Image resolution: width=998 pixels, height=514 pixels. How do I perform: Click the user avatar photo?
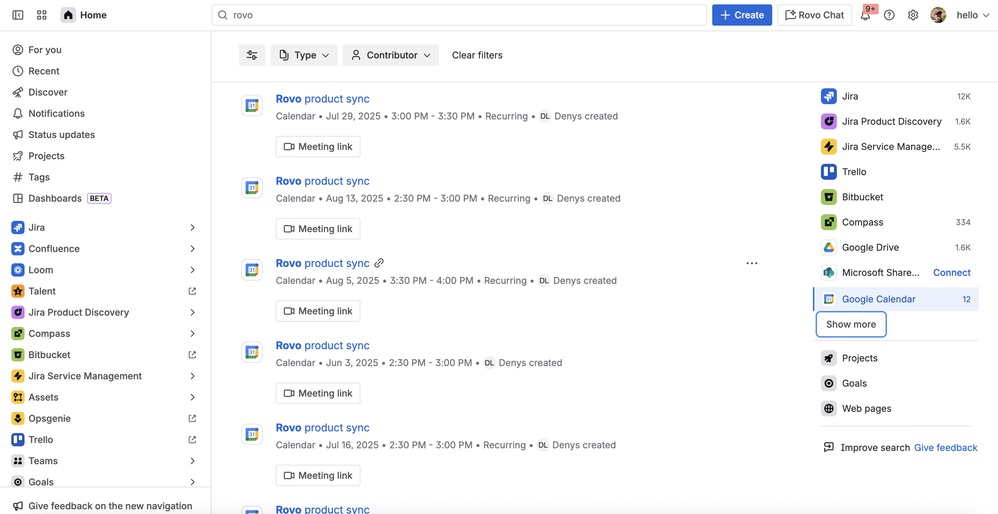click(x=938, y=15)
